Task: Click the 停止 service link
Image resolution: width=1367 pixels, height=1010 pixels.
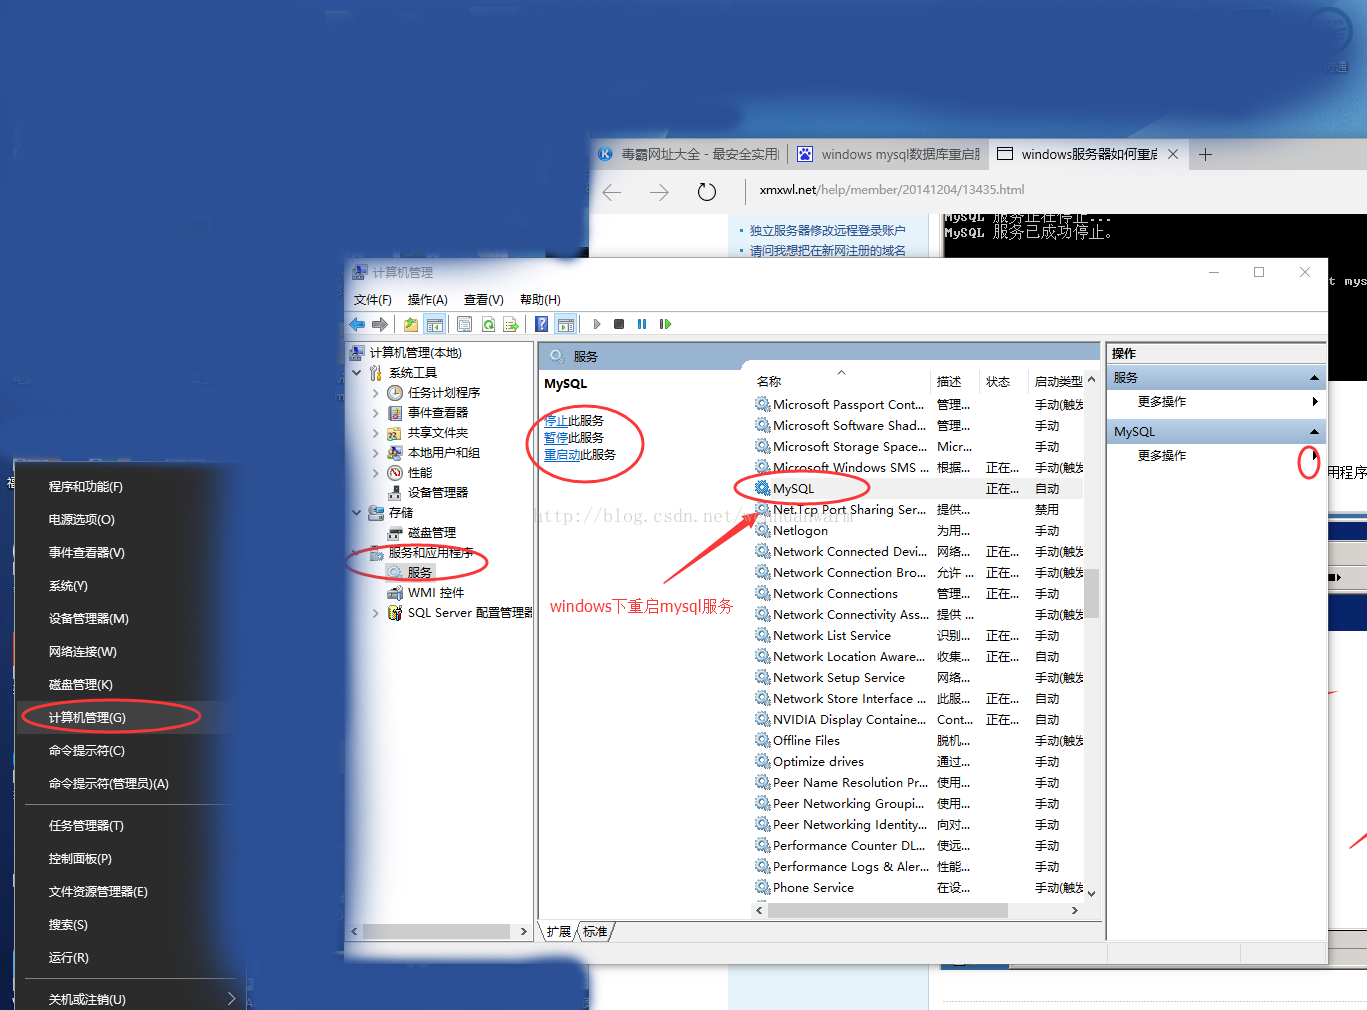Action: (x=556, y=421)
